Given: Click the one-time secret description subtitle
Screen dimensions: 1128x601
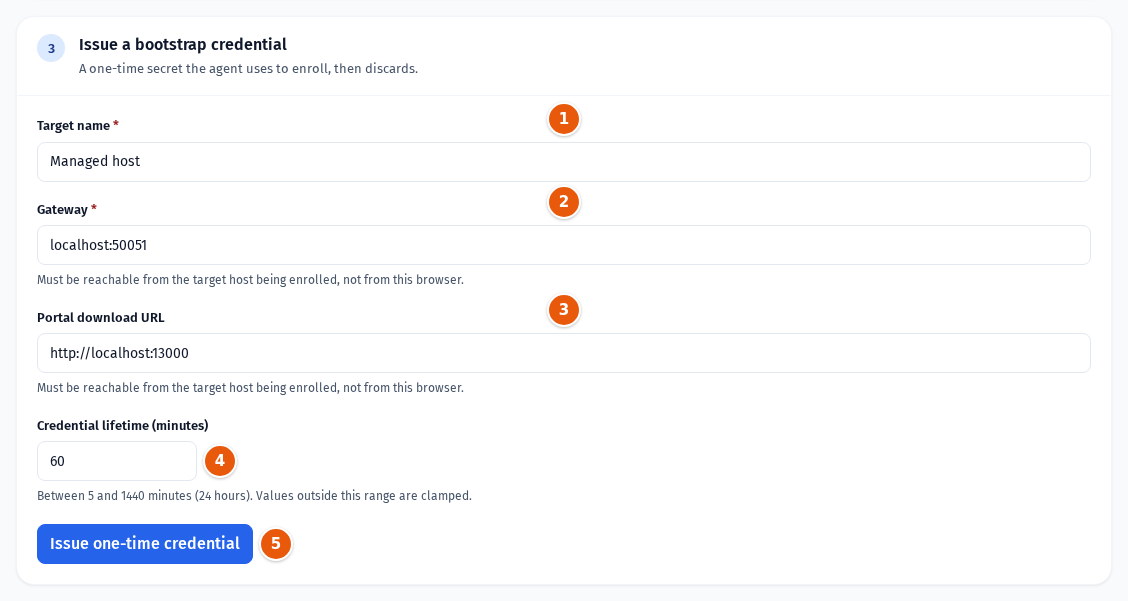Looking at the screenshot, I should pyautogui.click(x=248, y=69).
